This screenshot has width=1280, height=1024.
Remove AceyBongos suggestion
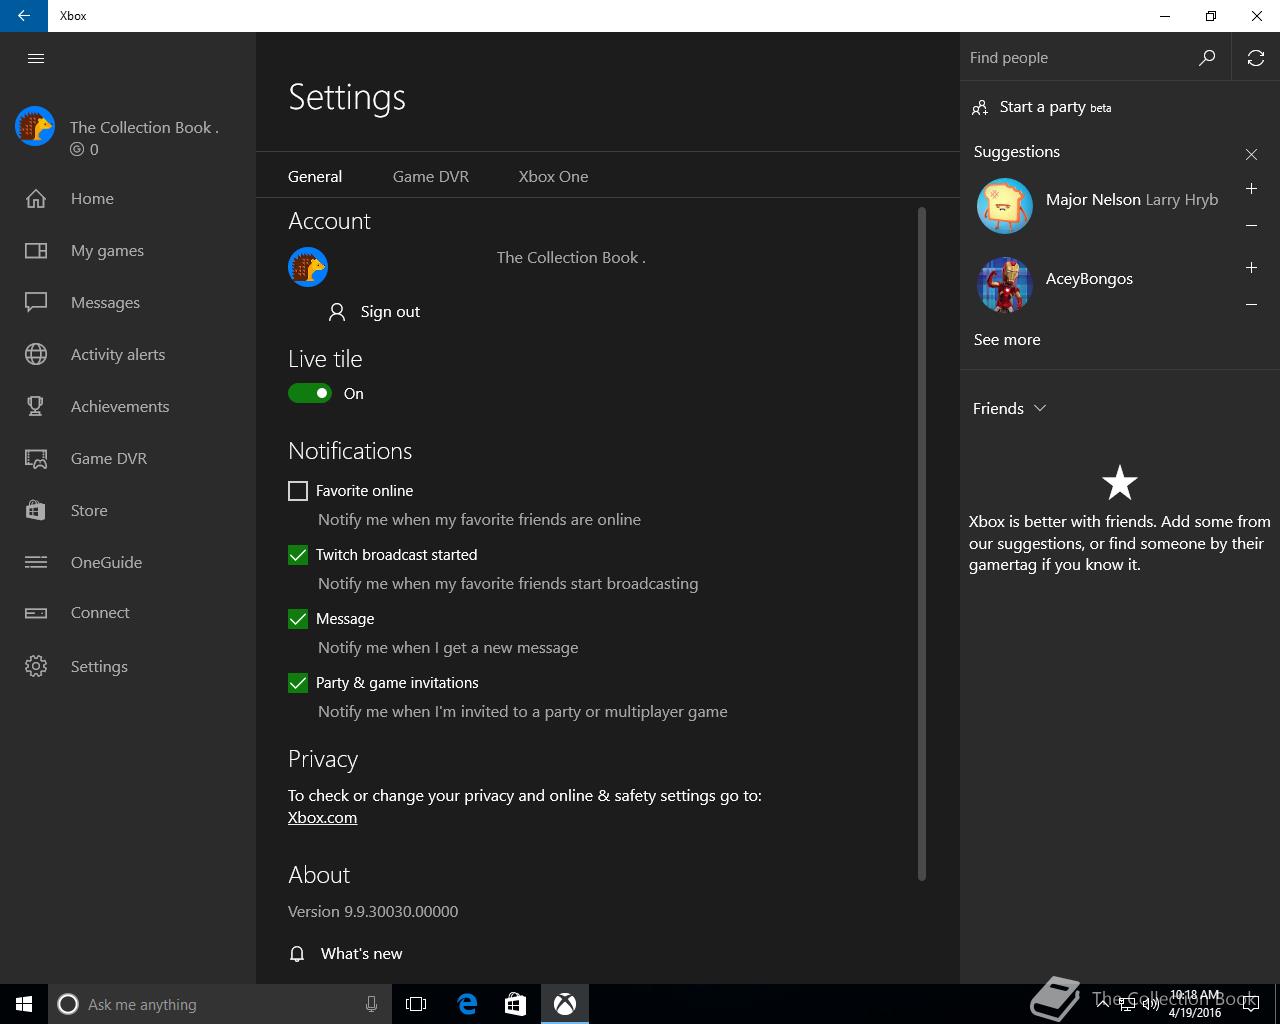pyautogui.click(x=1251, y=305)
